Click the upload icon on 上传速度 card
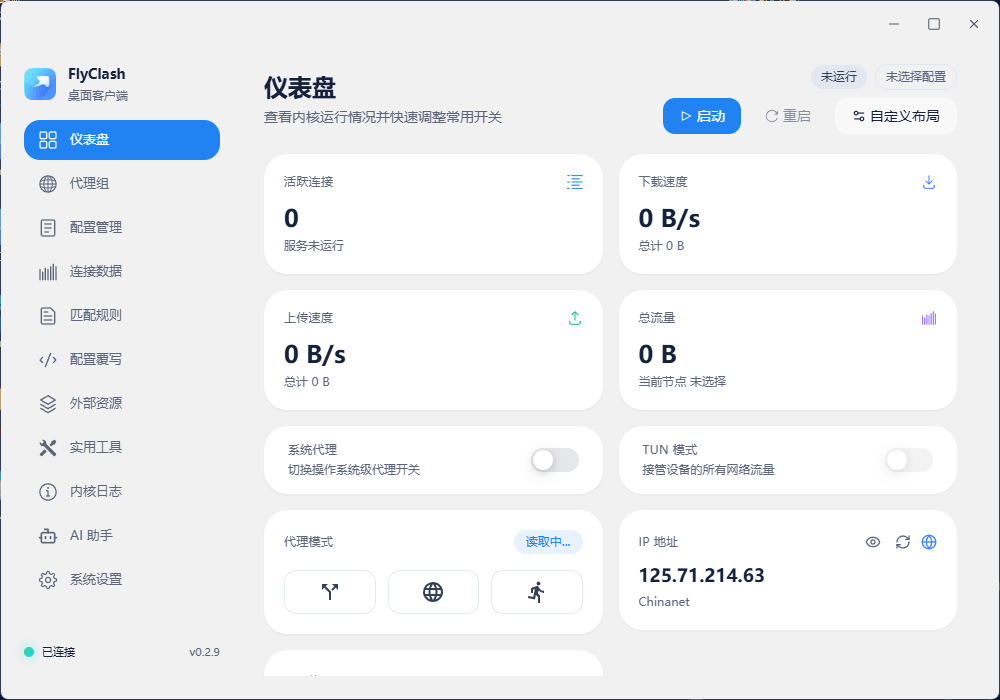The width and height of the screenshot is (1000, 700). 575,318
